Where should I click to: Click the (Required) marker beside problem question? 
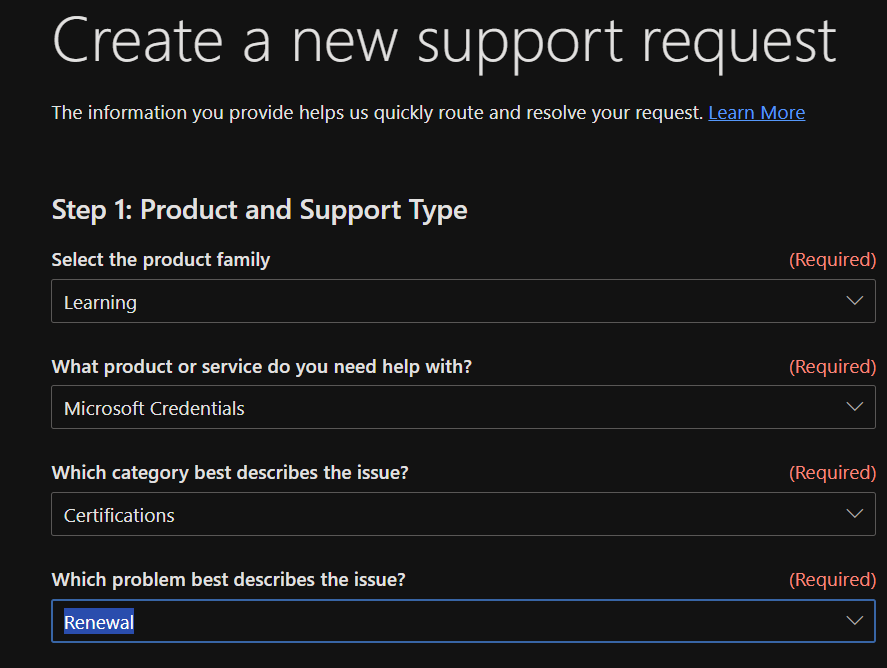[x=832, y=580]
